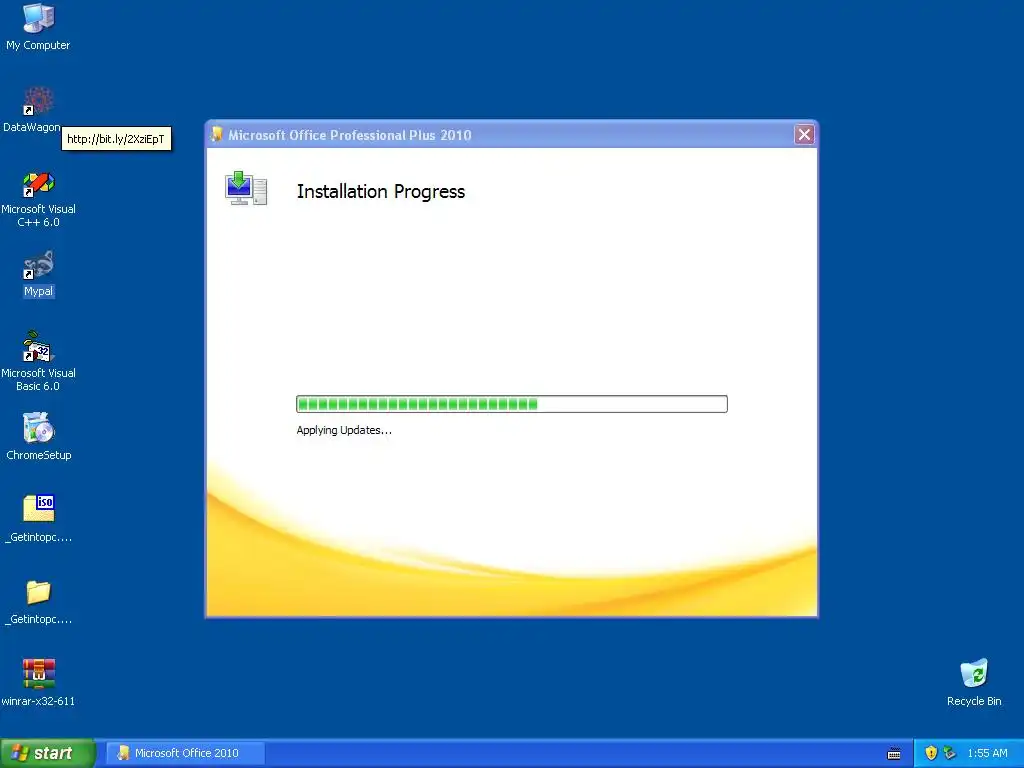This screenshot has width=1024, height=768.
Task: Close the Office Professional Plus 2010 installer
Action: point(804,135)
